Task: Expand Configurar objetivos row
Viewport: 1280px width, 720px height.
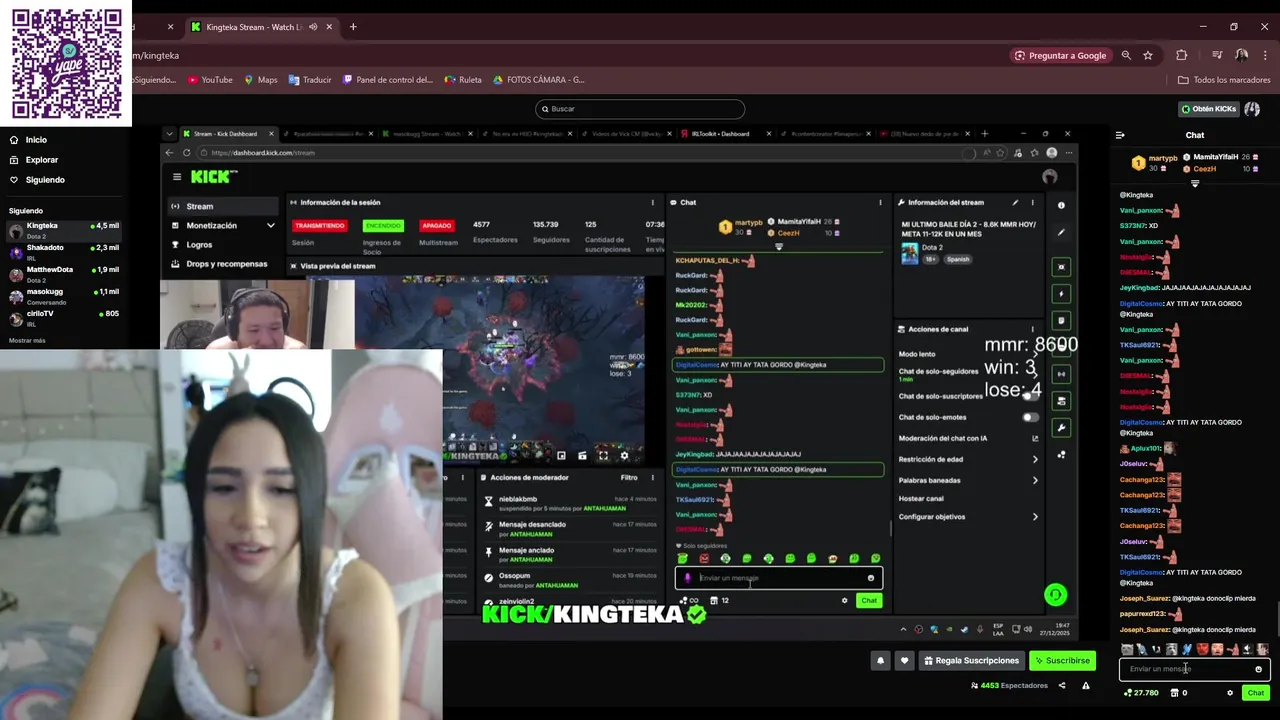Action: pyautogui.click(x=968, y=517)
